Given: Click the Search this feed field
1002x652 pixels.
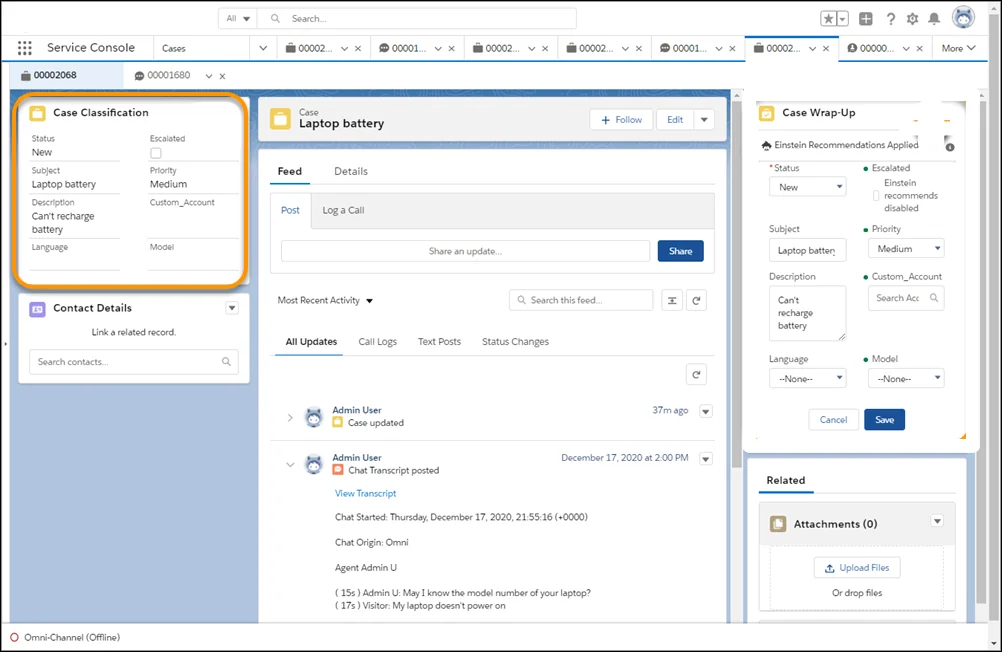Looking at the screenshot, I should (581, 300).
